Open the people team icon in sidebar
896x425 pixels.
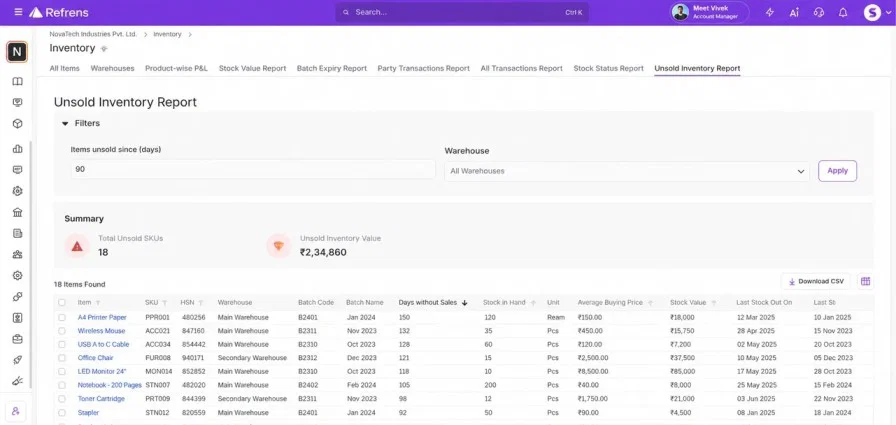coord(17,254)
